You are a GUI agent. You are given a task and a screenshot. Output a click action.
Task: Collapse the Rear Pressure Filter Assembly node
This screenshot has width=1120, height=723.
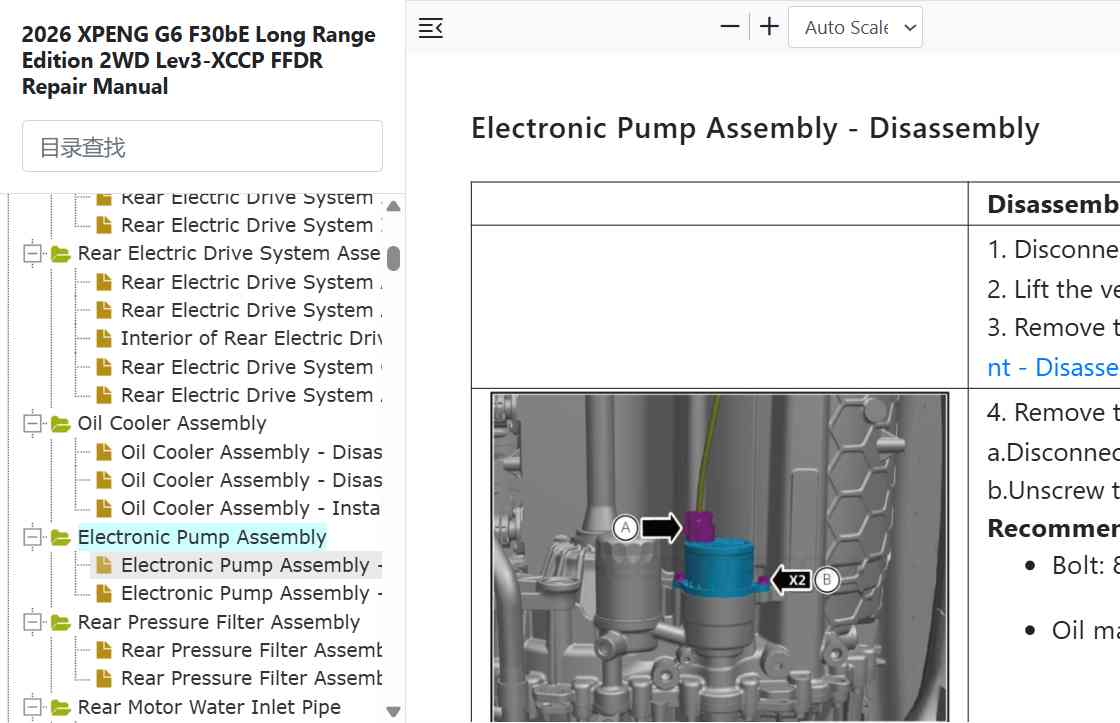(x=32, y=622)
